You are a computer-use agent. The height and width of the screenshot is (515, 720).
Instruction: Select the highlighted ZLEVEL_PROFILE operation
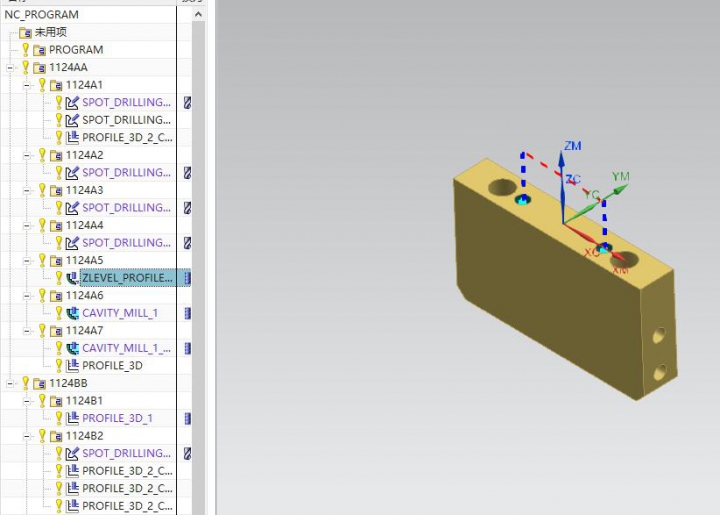click(x=127, y=278)
